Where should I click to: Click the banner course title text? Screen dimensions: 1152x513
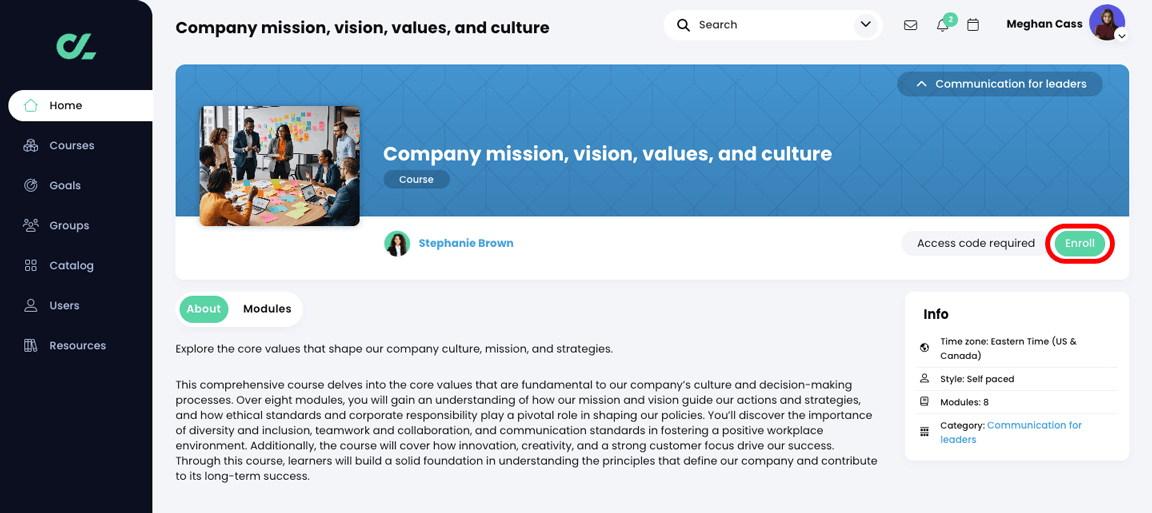pos(608,154)
